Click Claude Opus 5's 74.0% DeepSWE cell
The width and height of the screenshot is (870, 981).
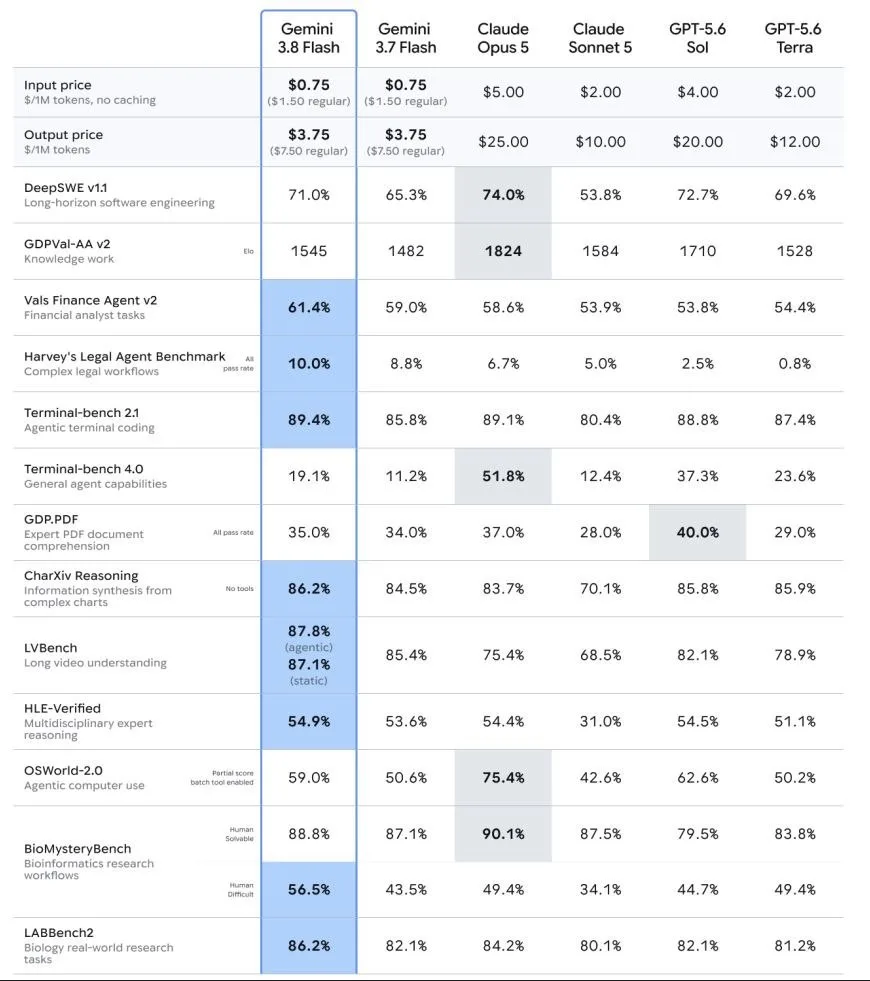(503, 195)
